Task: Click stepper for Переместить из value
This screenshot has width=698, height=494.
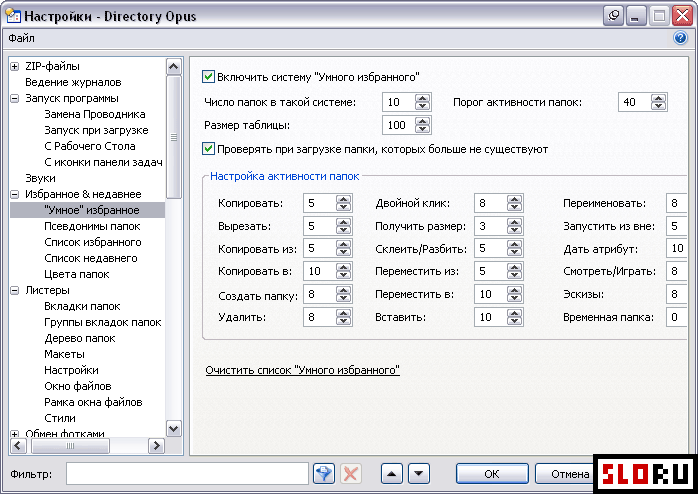Action: coord(514,271)
